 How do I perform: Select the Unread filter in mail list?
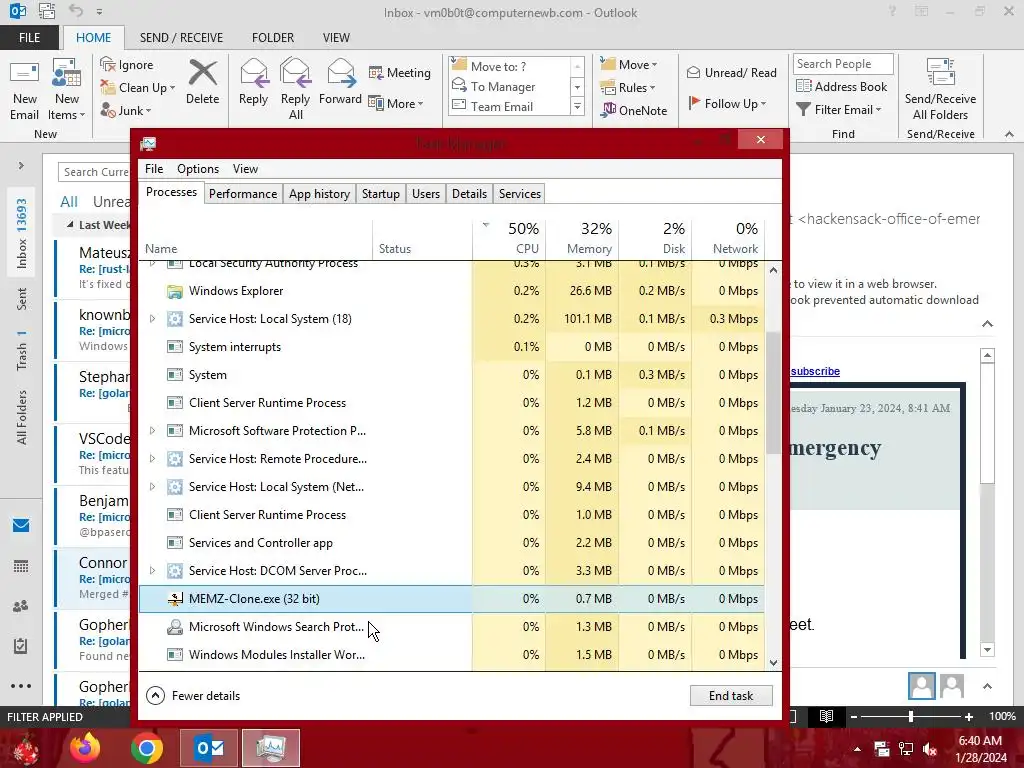click(111, 202)
